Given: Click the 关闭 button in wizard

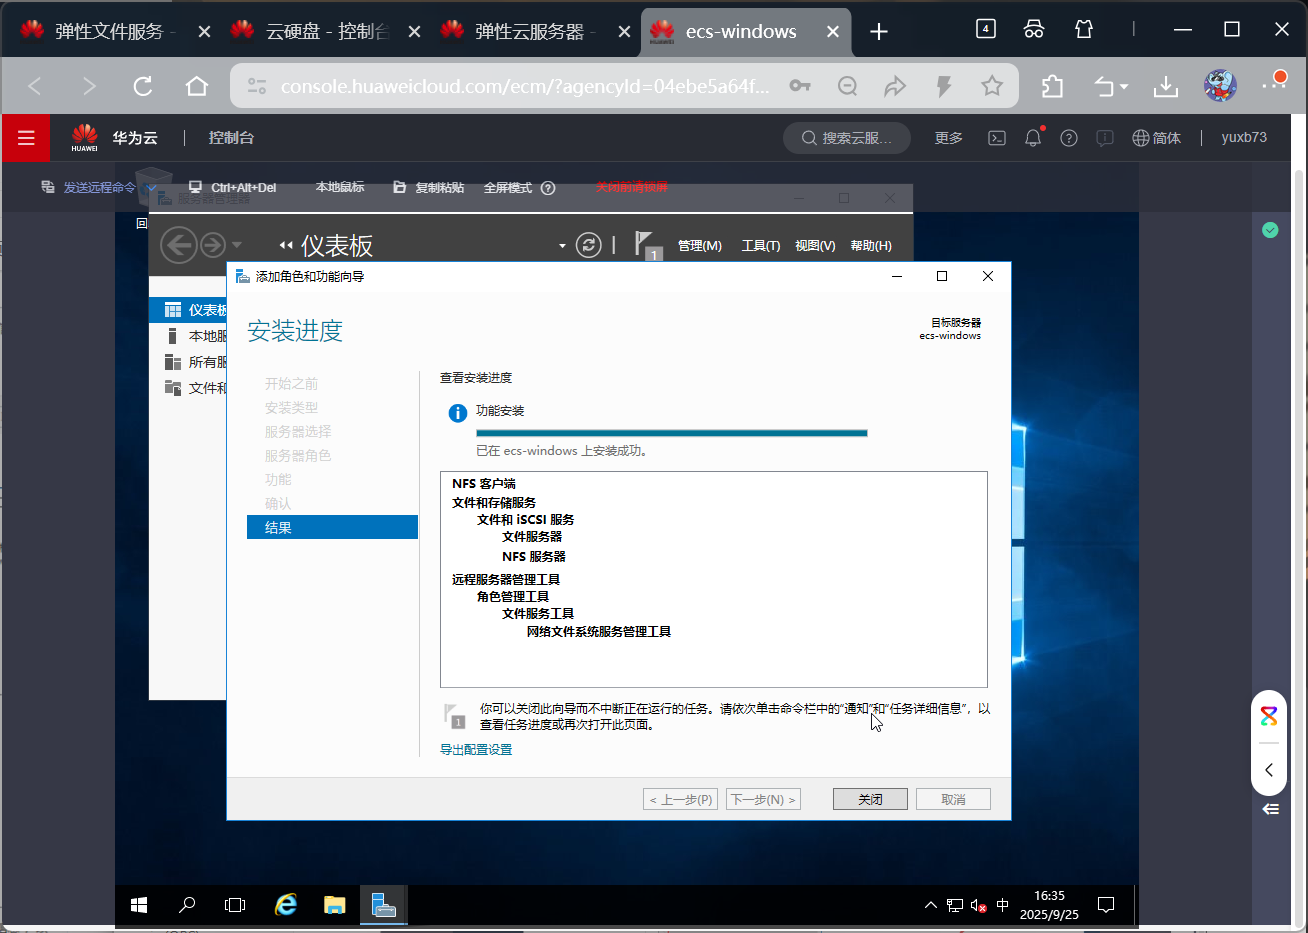Looking at the screenshot, I should [870, 799].
